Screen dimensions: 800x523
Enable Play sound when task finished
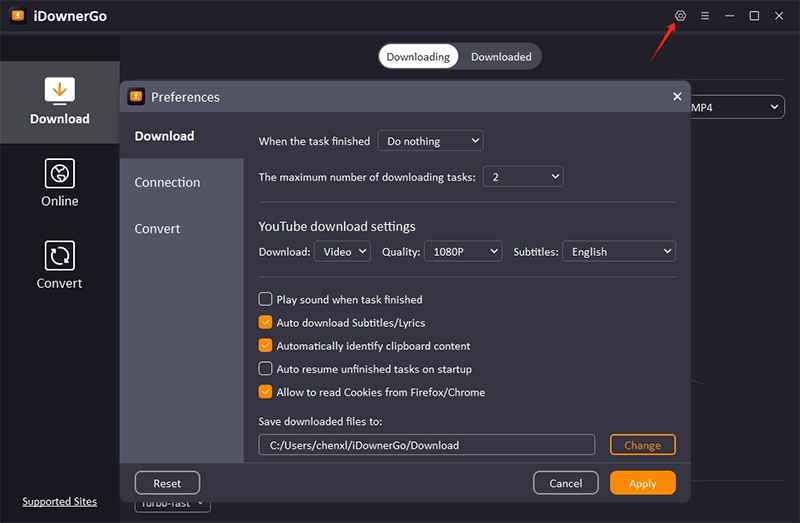[265, 299]
